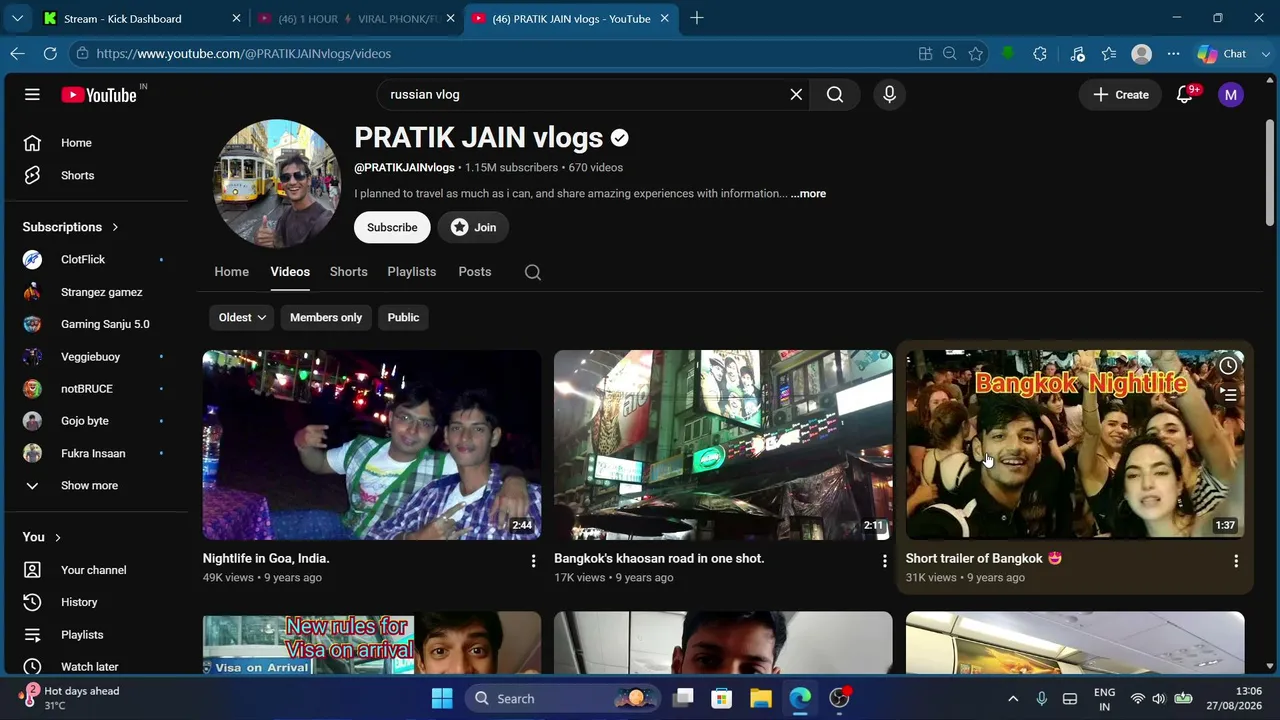Image resolution: width=1280 pixels, height=720 pixels.
Task: Open the channel Posts tab
Action: tap(475, 272)
